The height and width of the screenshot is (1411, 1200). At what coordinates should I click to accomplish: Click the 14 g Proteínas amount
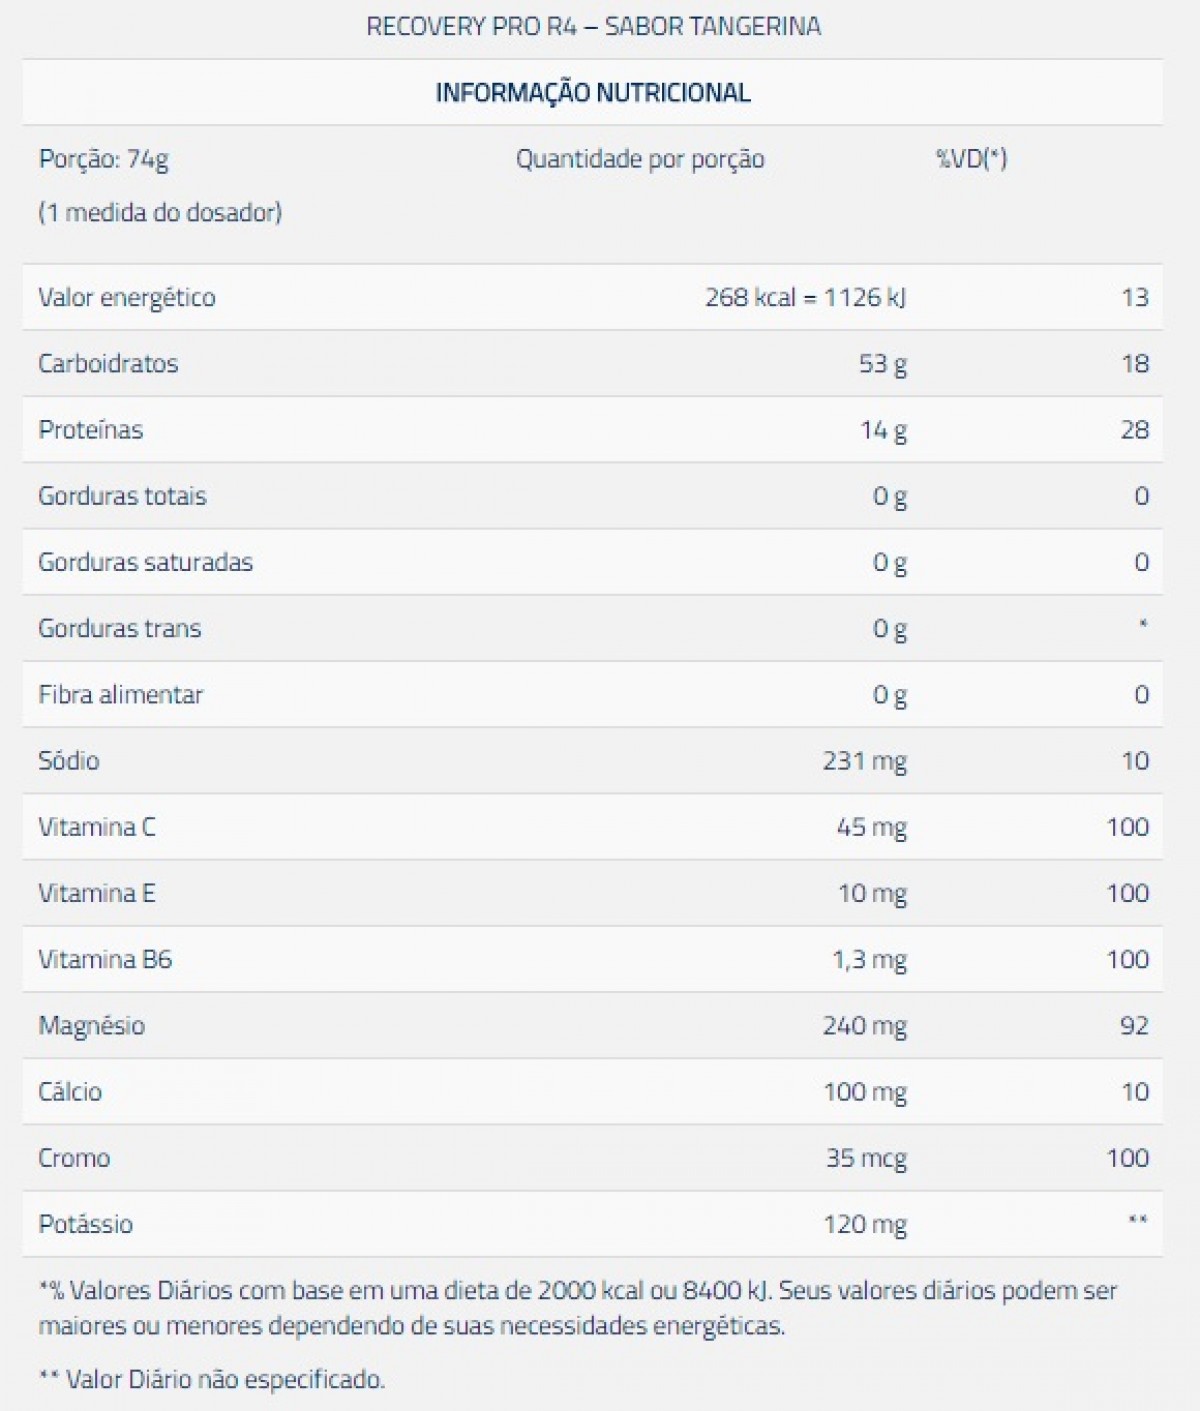point(883,430)
